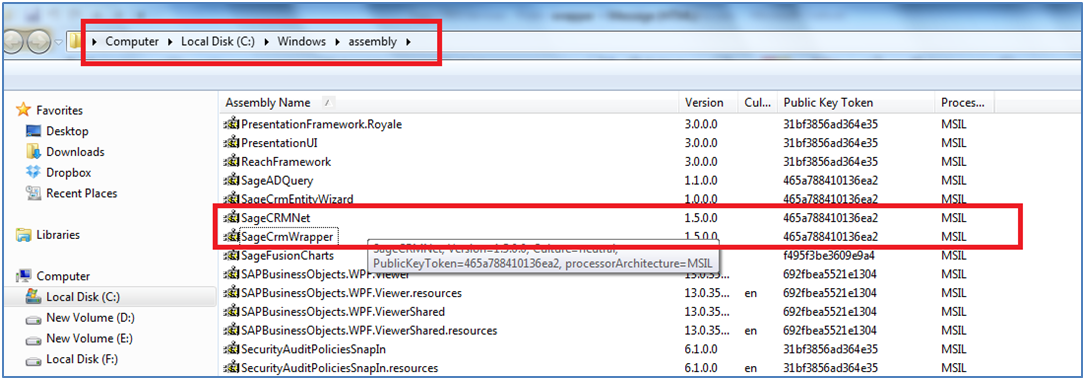The height and width of the screenshot is (380, 1085).
Task: Click the Libraries icon in sidebar
Action: coord(24,235)
